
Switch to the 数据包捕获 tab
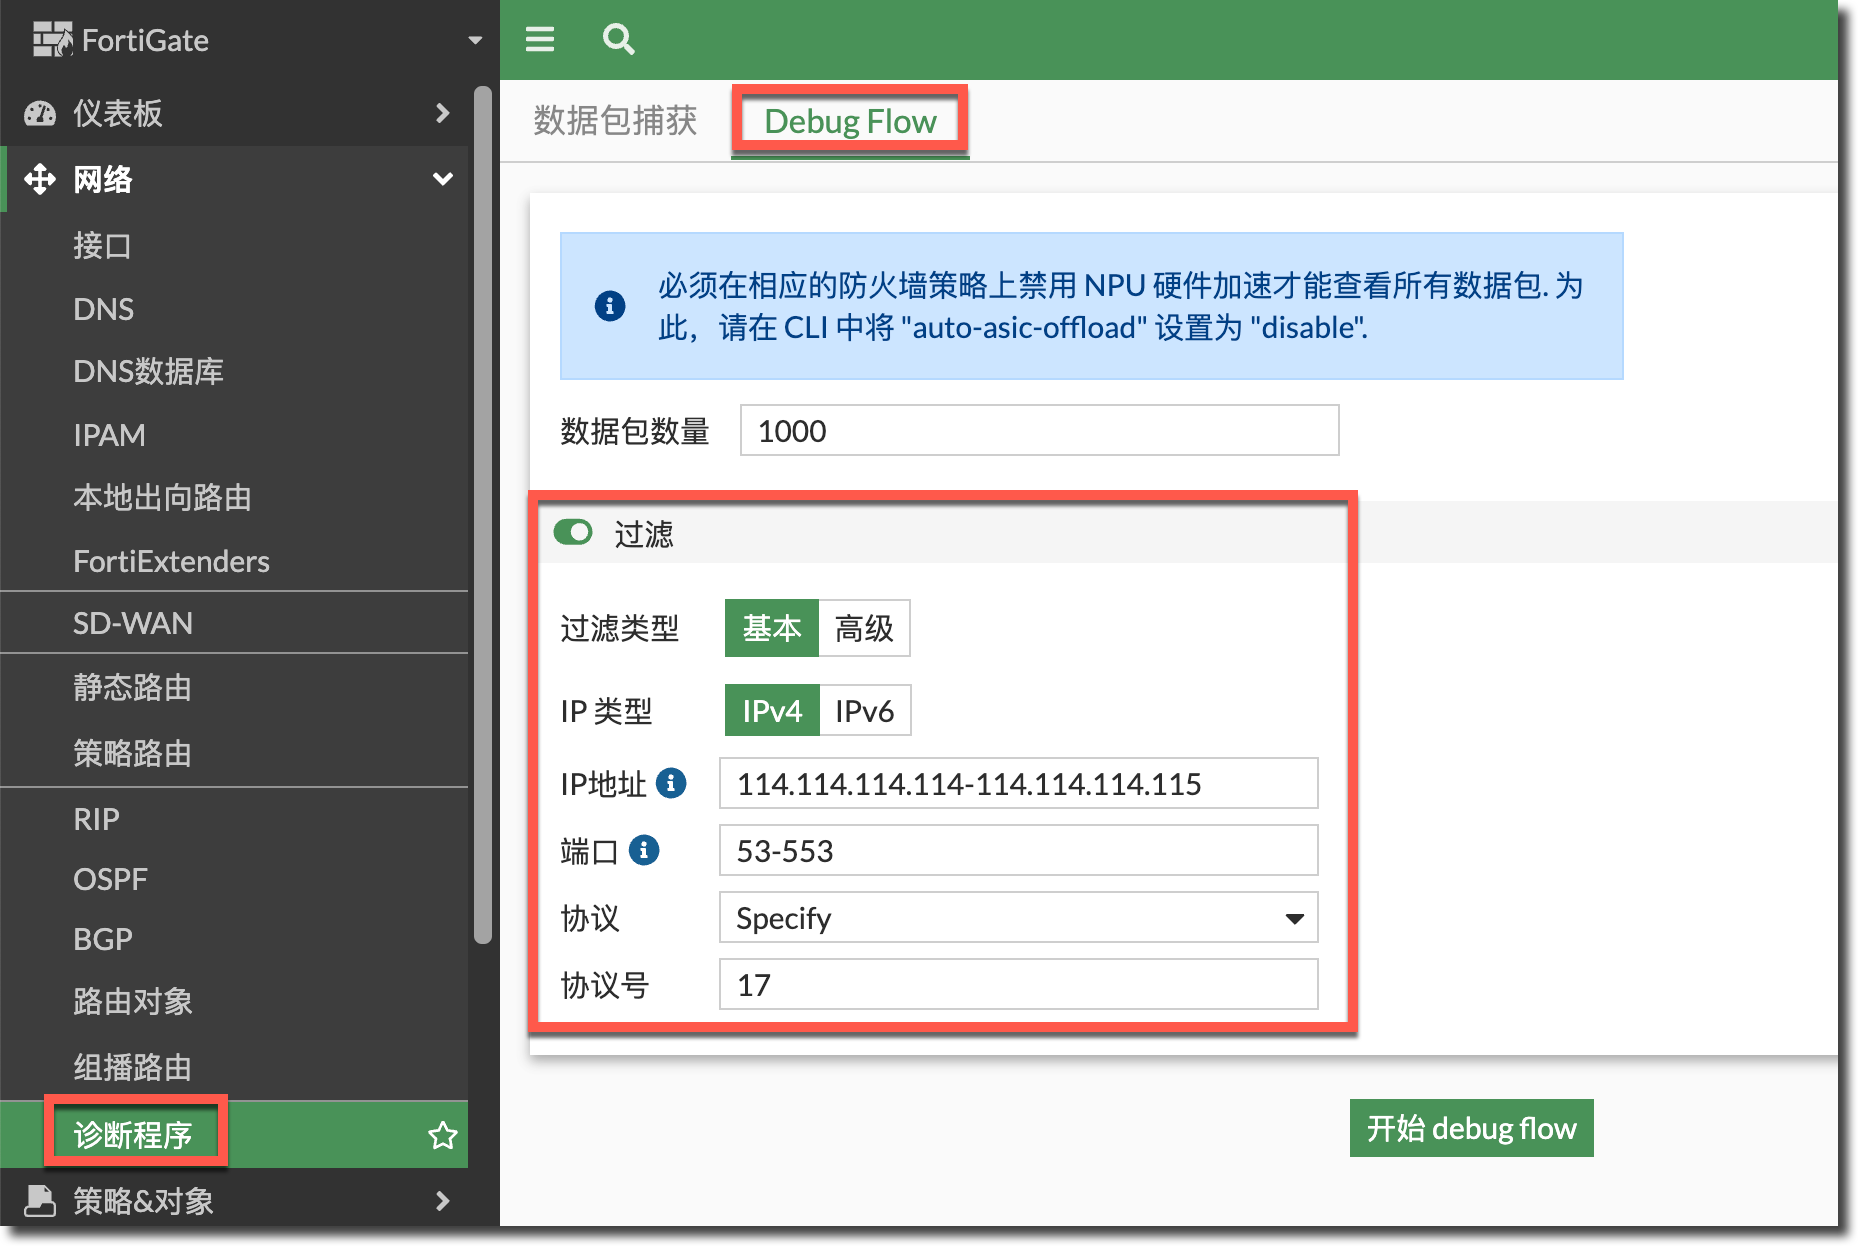pos(615,121)
